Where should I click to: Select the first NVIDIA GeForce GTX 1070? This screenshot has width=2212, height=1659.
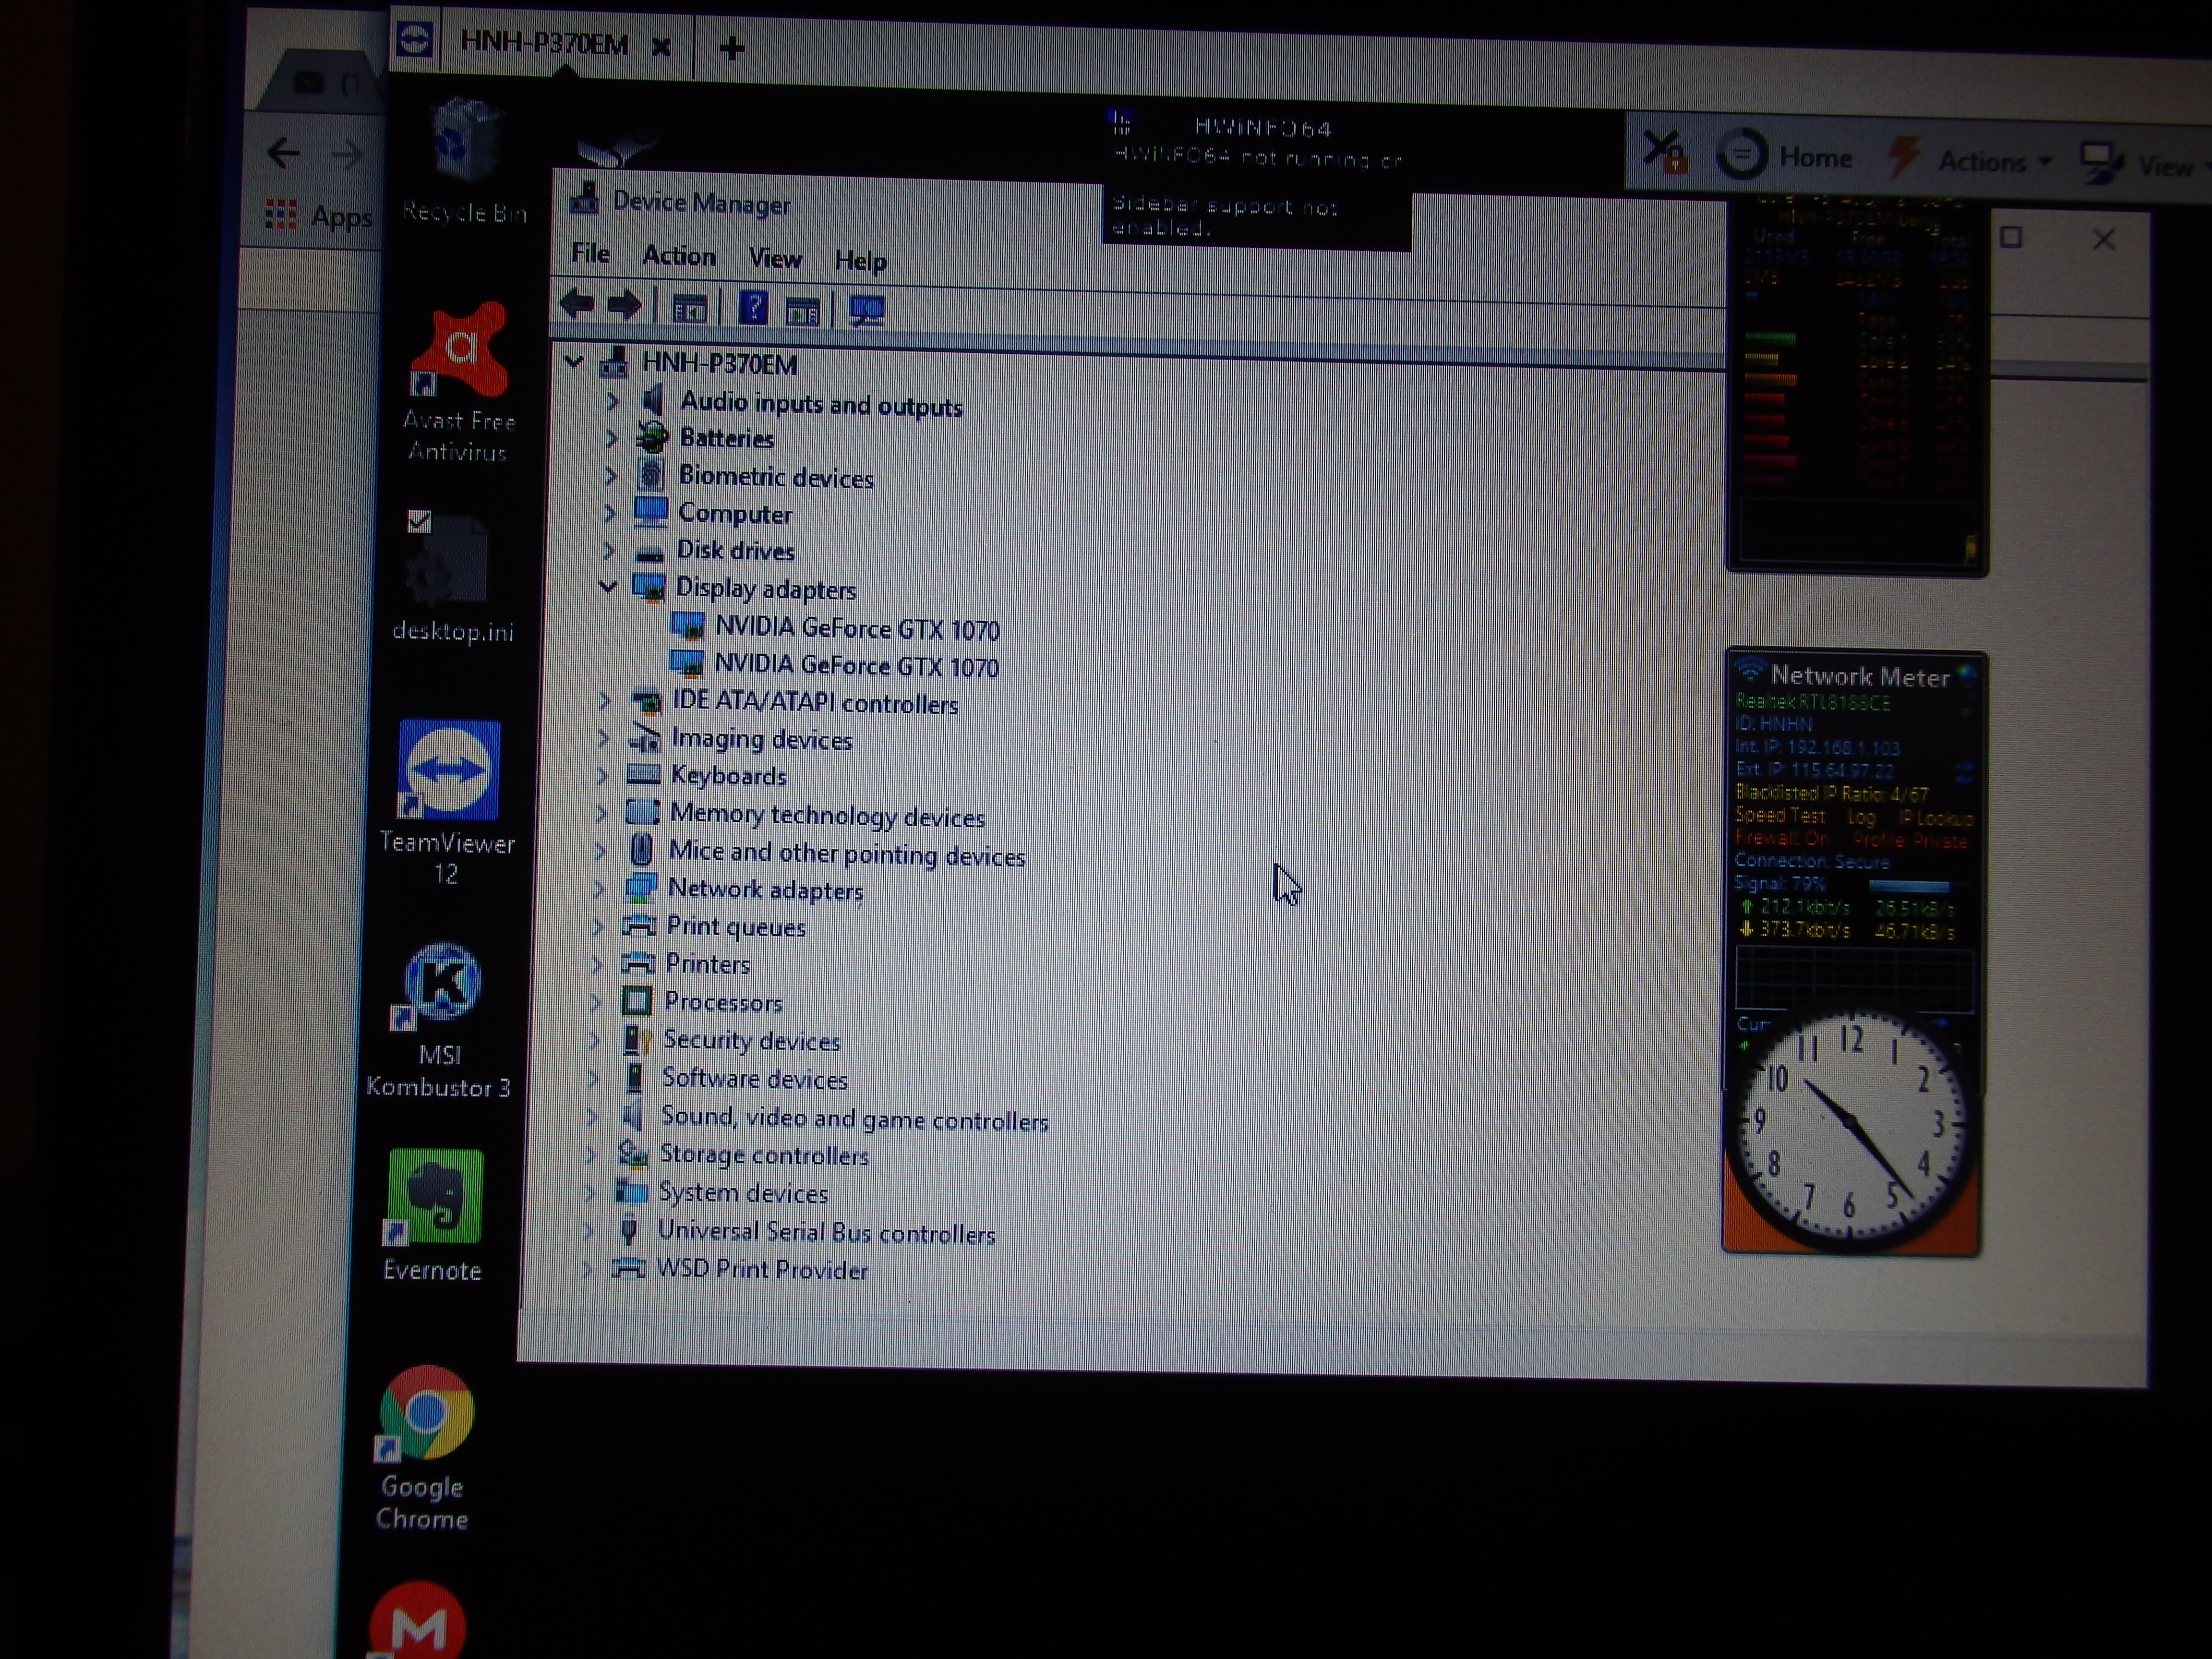coord(856,629)
